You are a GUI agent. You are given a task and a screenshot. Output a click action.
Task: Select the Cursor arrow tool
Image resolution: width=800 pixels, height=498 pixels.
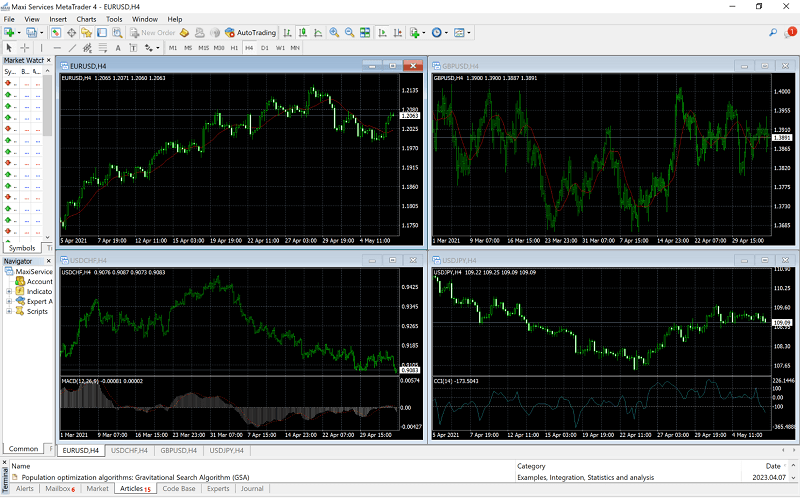[x=9, y=48]
